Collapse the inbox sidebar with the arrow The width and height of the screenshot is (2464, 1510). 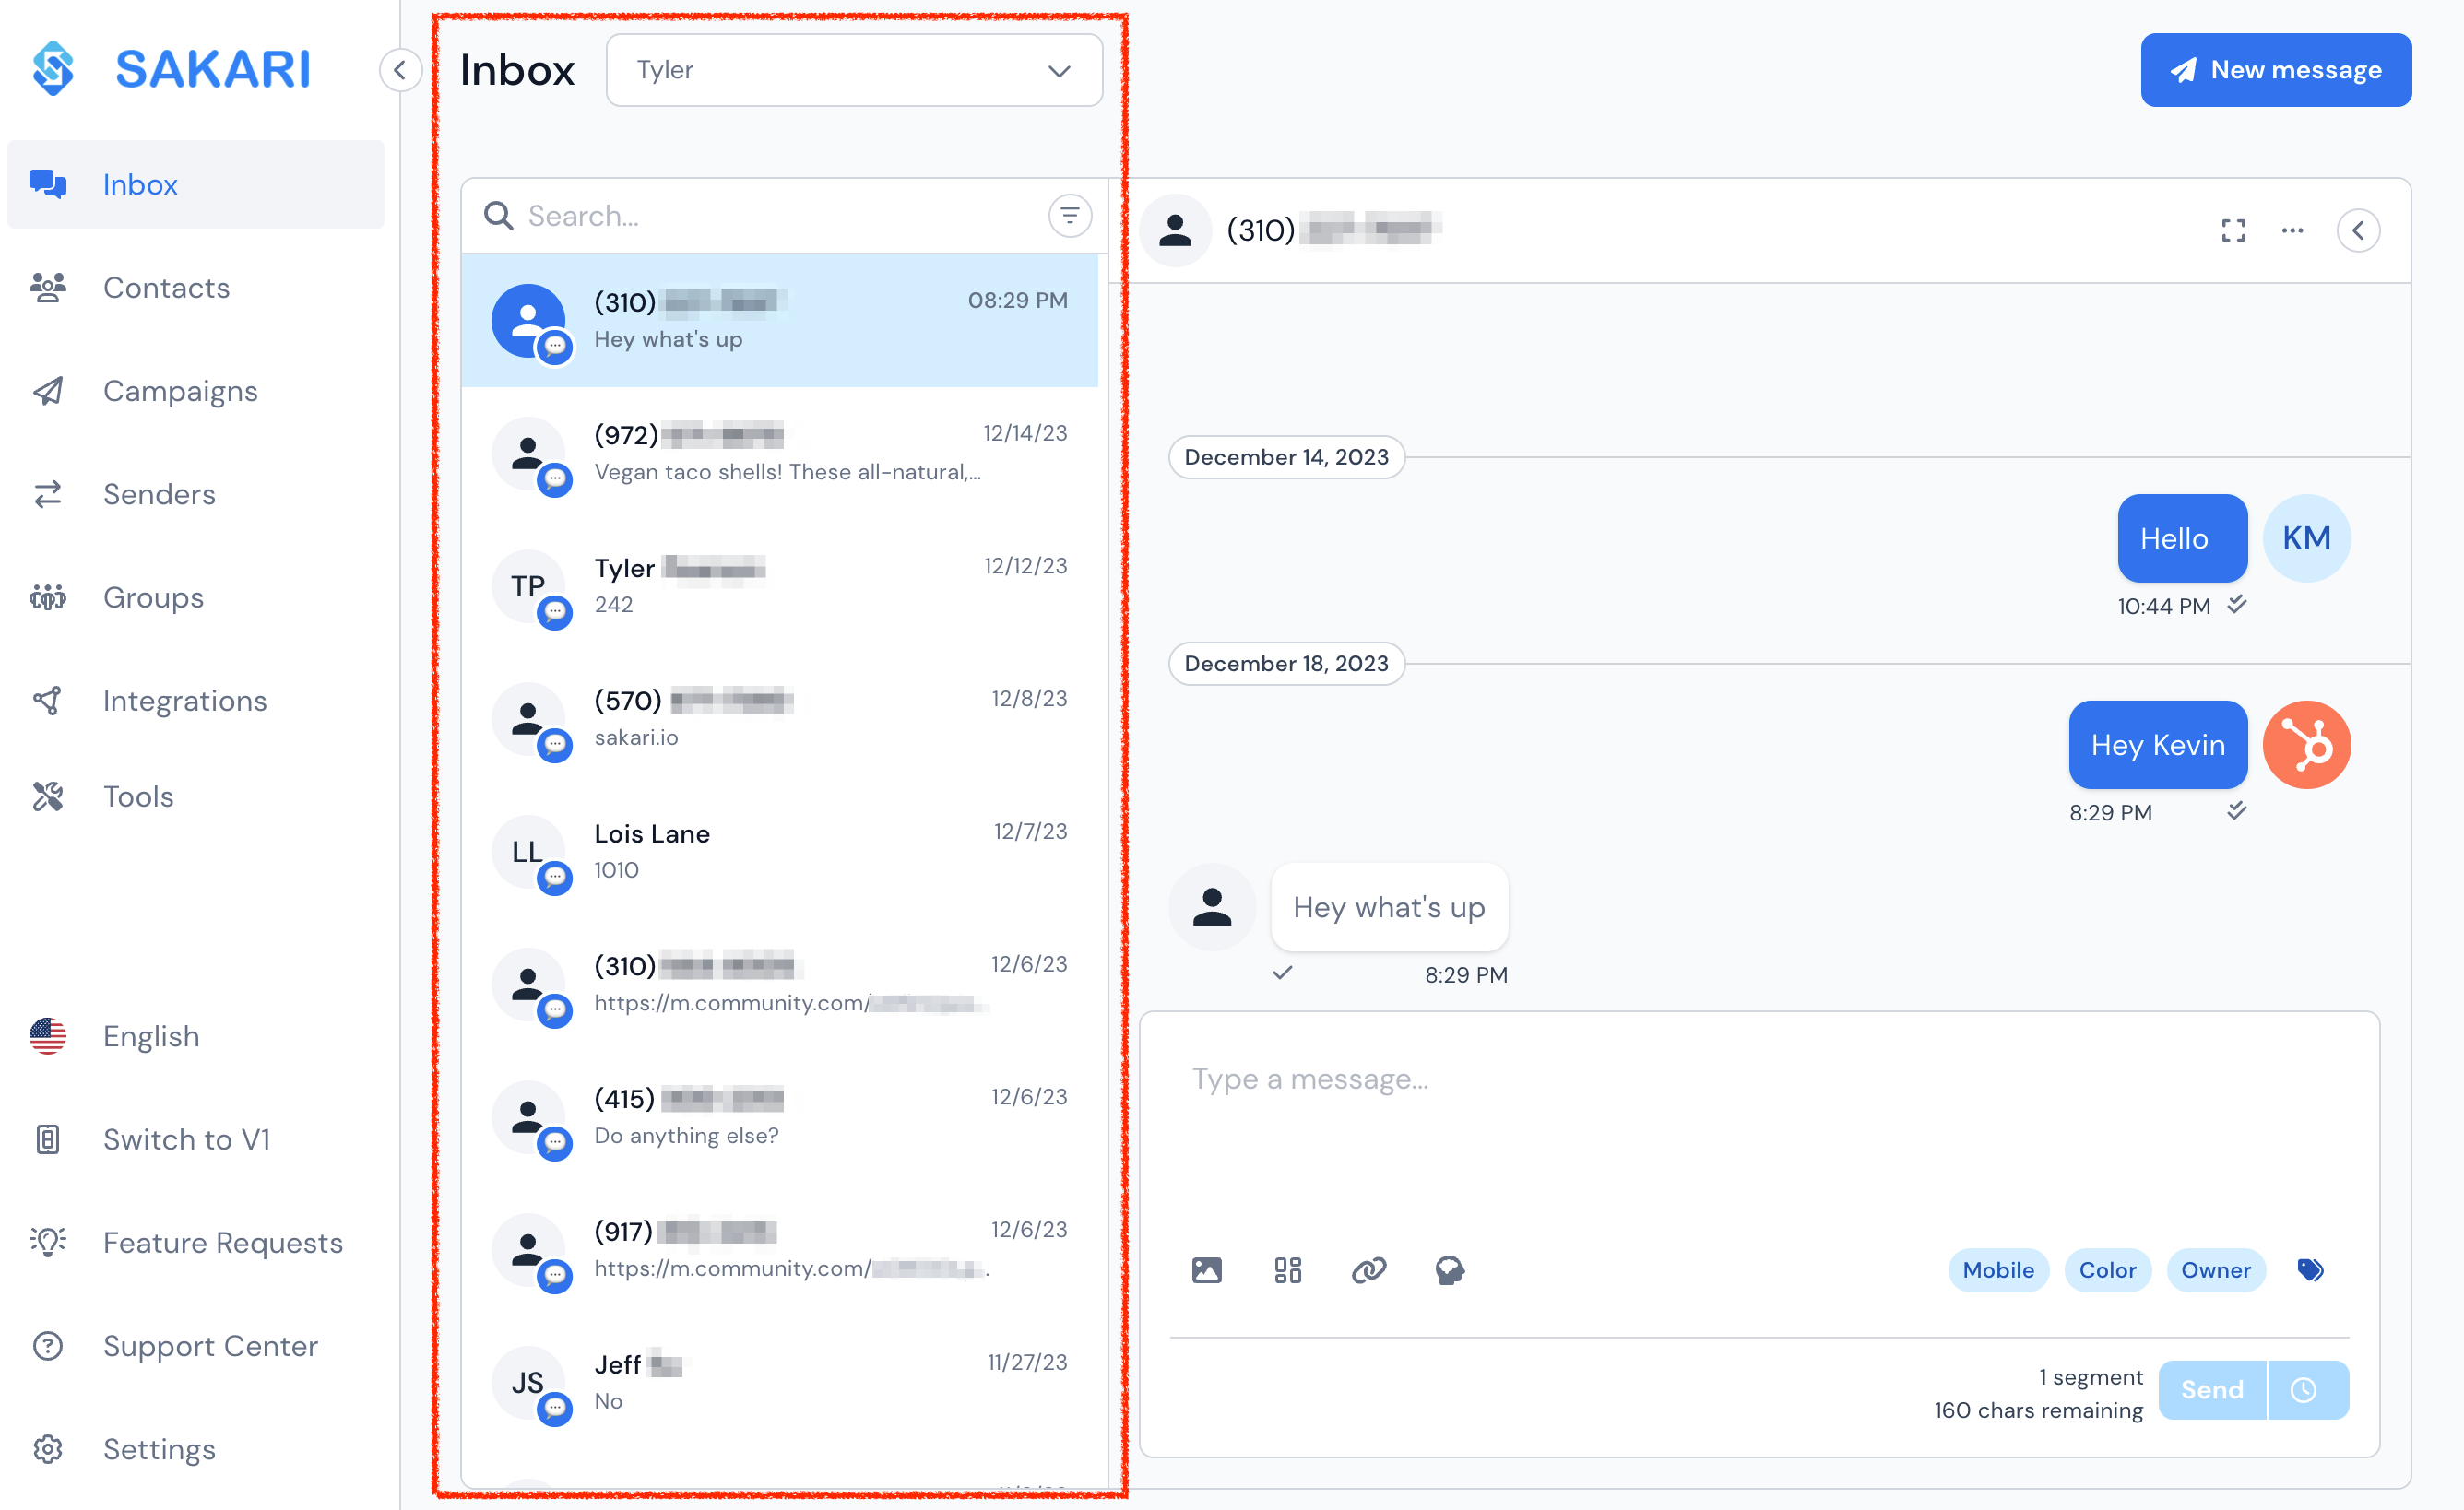tap(399, 70)
